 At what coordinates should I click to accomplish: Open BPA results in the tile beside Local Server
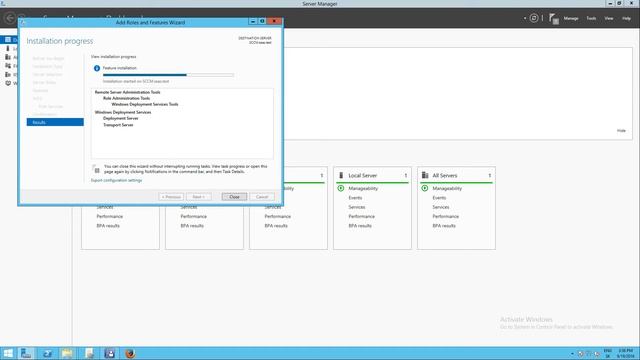click(276, 226)
